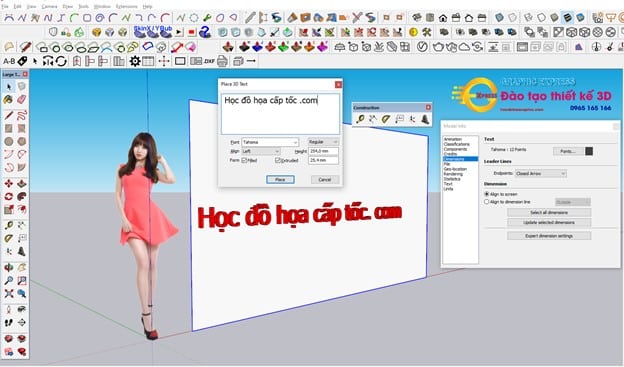
Task: Click Update selected dimensions button
Action: point(549,223)
